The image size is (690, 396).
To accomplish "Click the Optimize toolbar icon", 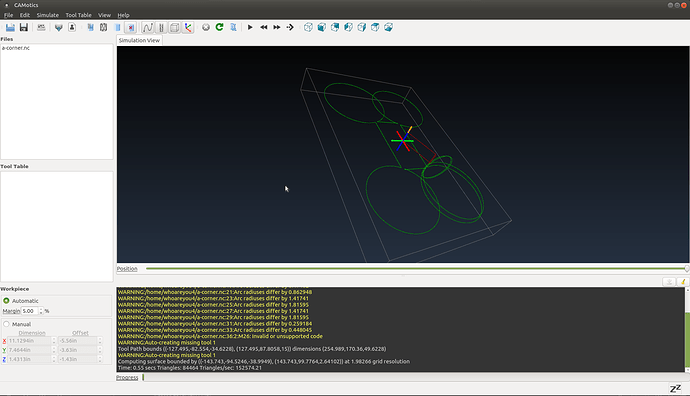I will 233,27.
